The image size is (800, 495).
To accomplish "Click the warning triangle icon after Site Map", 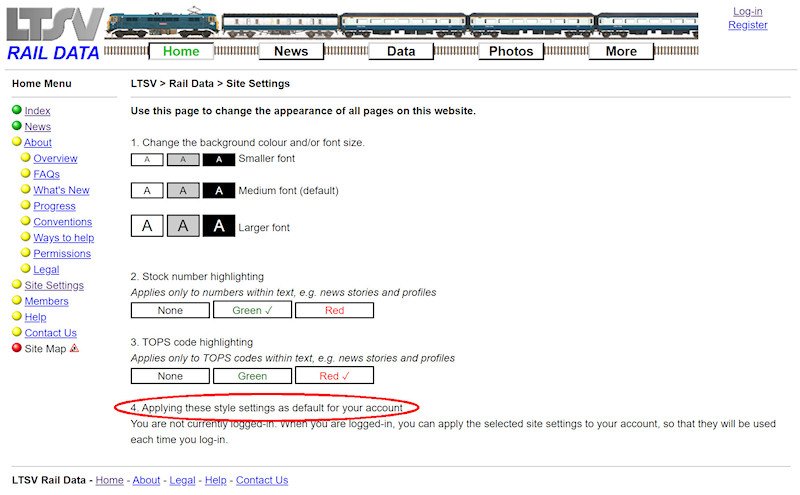I will (x=74, y=349).
